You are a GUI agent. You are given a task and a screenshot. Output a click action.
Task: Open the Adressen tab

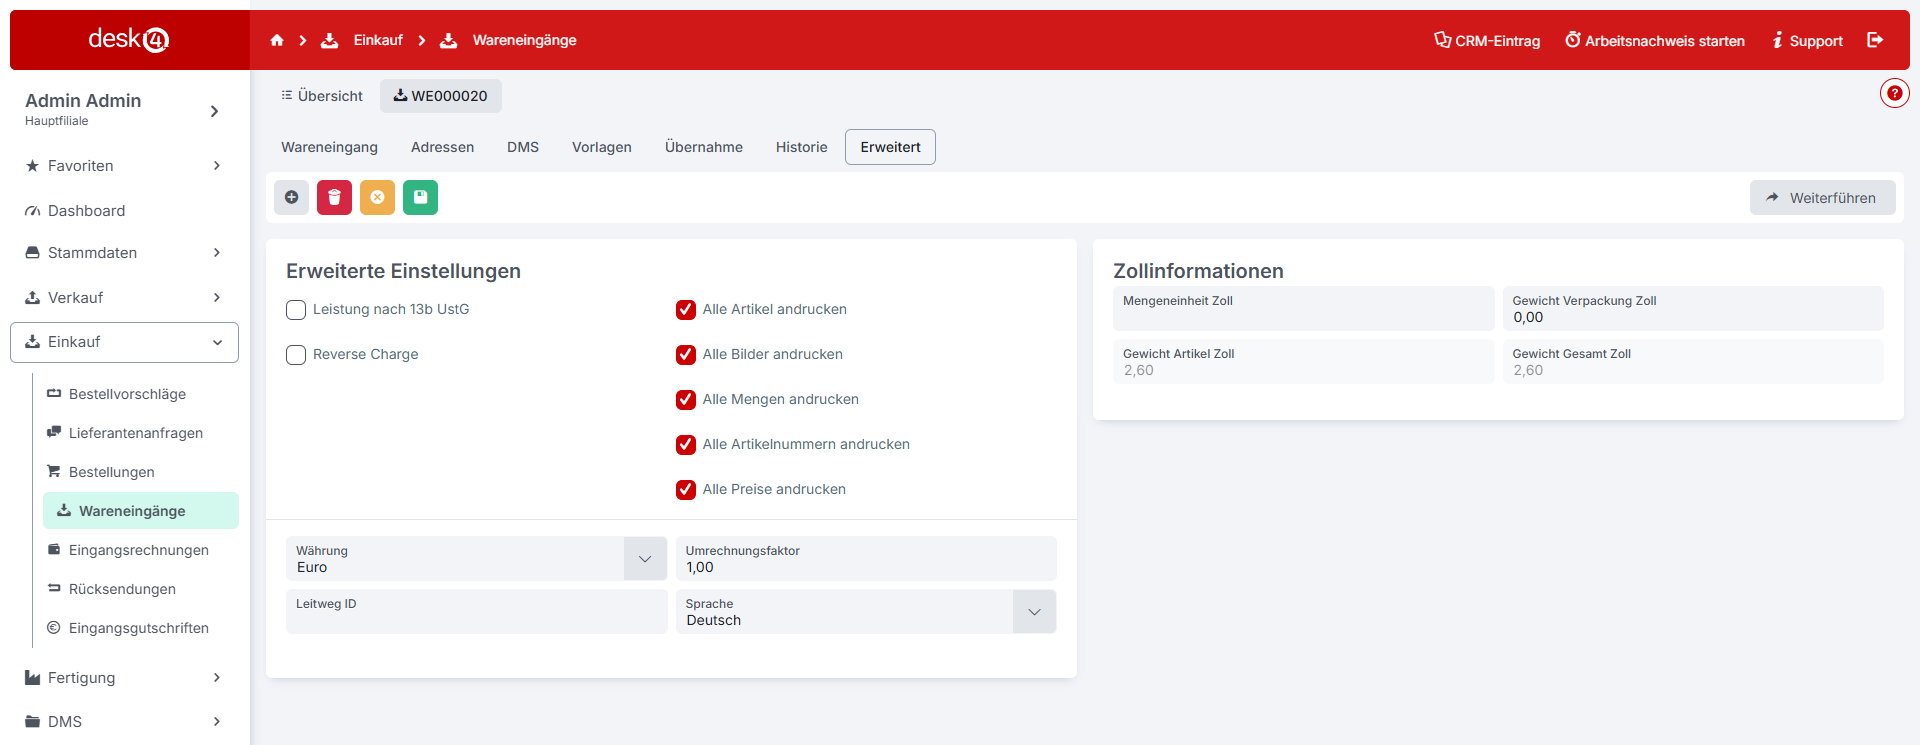442,147
